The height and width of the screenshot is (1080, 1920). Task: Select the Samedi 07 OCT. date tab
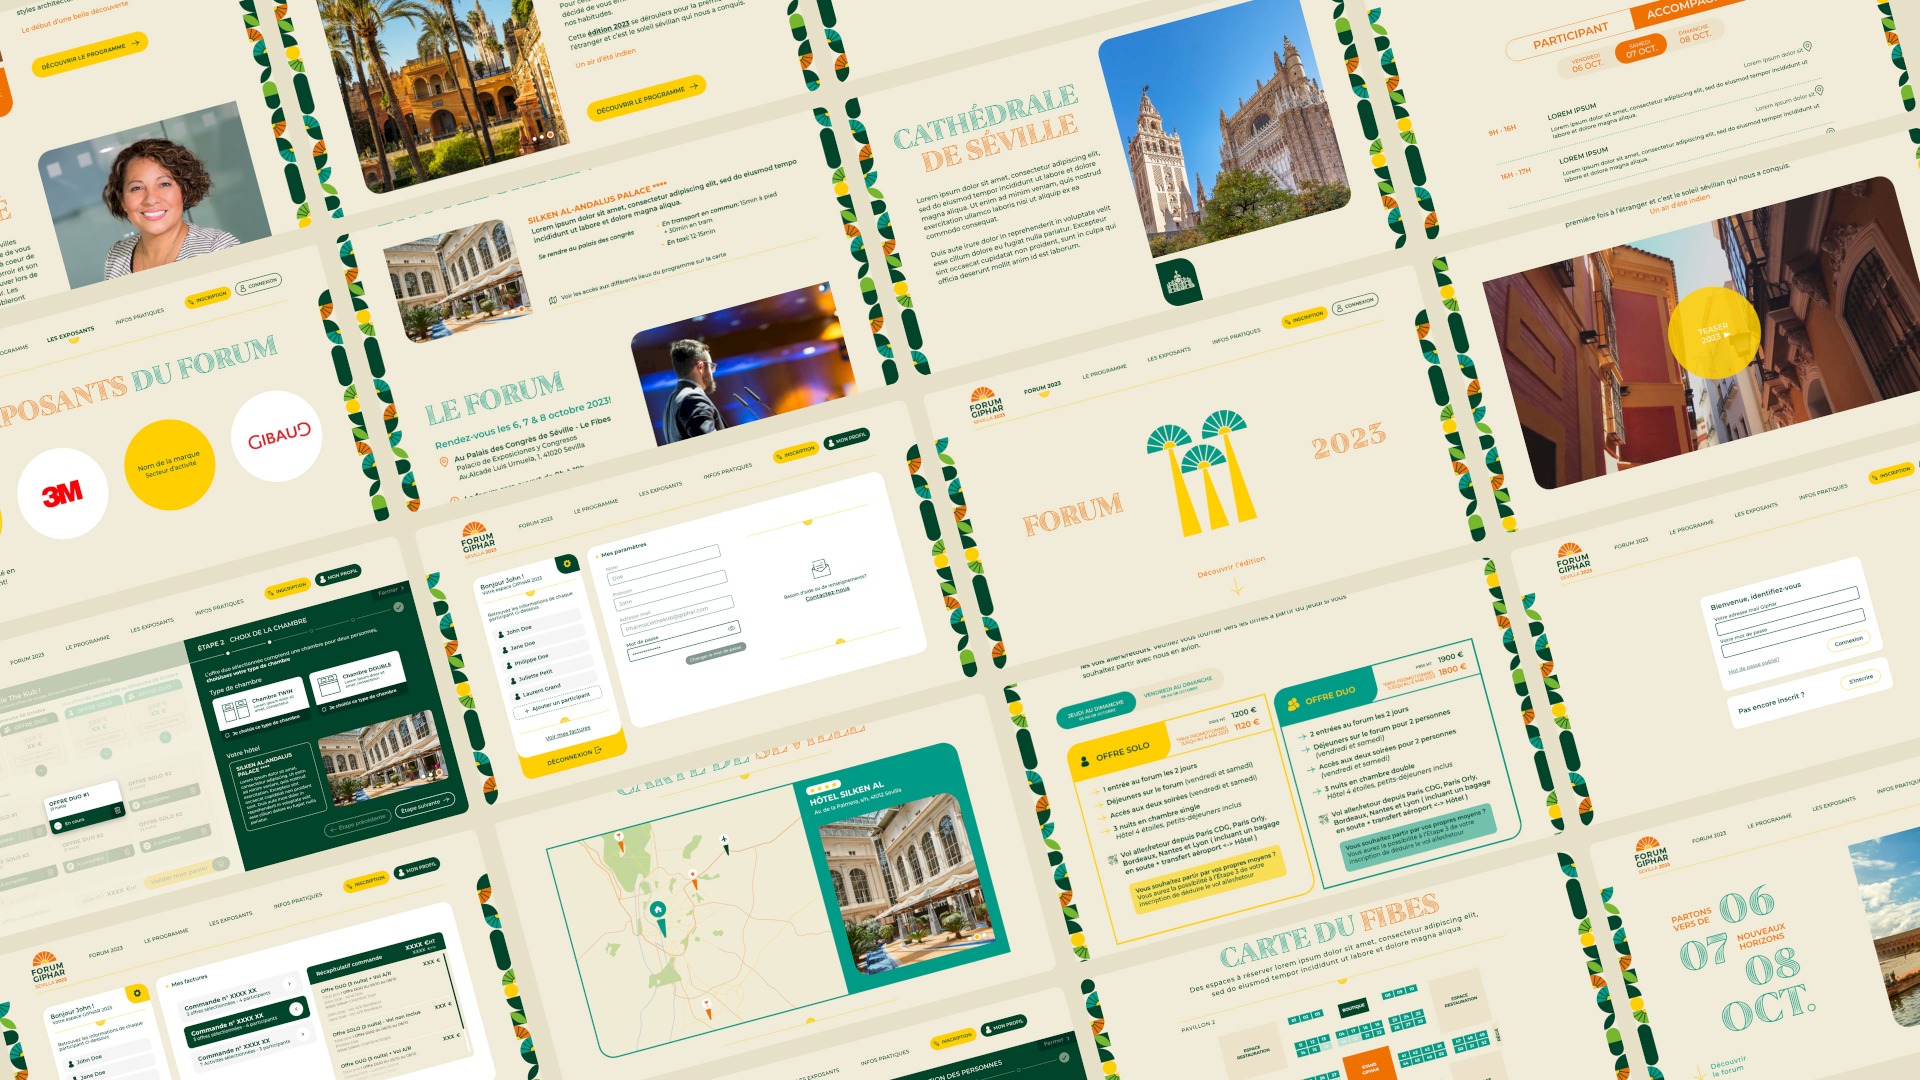(1639, 49)
